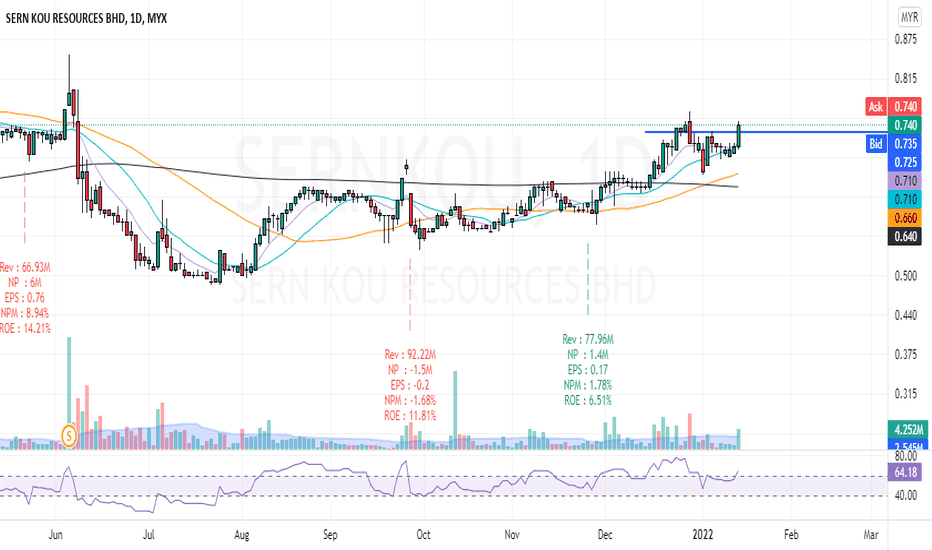Click the Mar label on time axis
Image resolution: width=932 pixels, height=550 pixels.
click(x=871, y=534)
